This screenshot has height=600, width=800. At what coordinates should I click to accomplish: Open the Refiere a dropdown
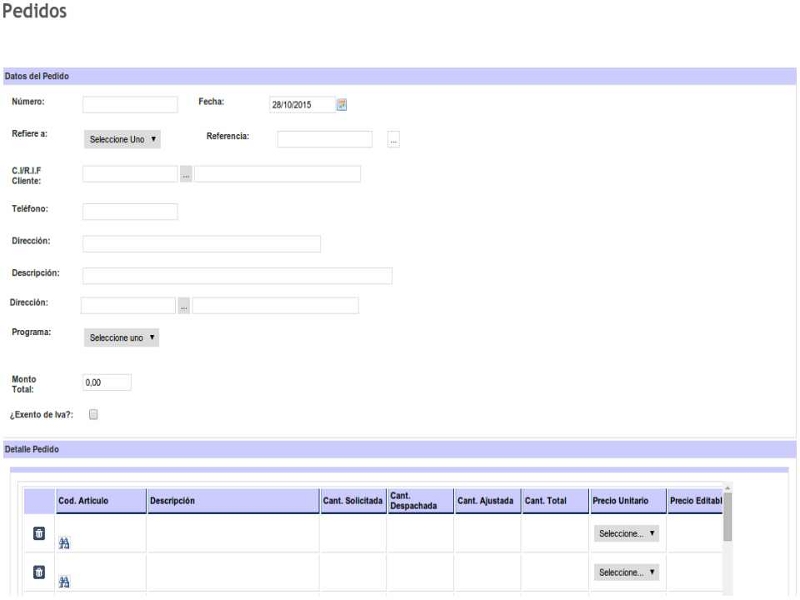pos(123,139)
